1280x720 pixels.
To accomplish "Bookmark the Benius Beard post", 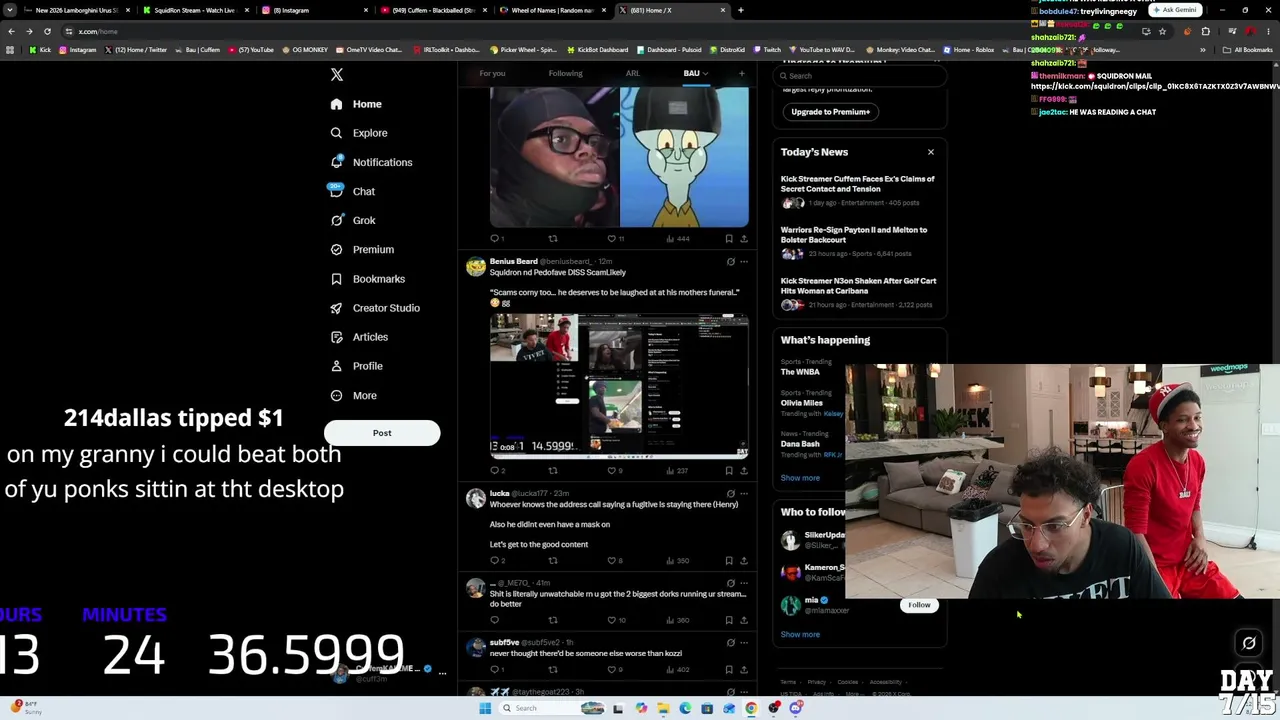I will click(x=729, y=470).
